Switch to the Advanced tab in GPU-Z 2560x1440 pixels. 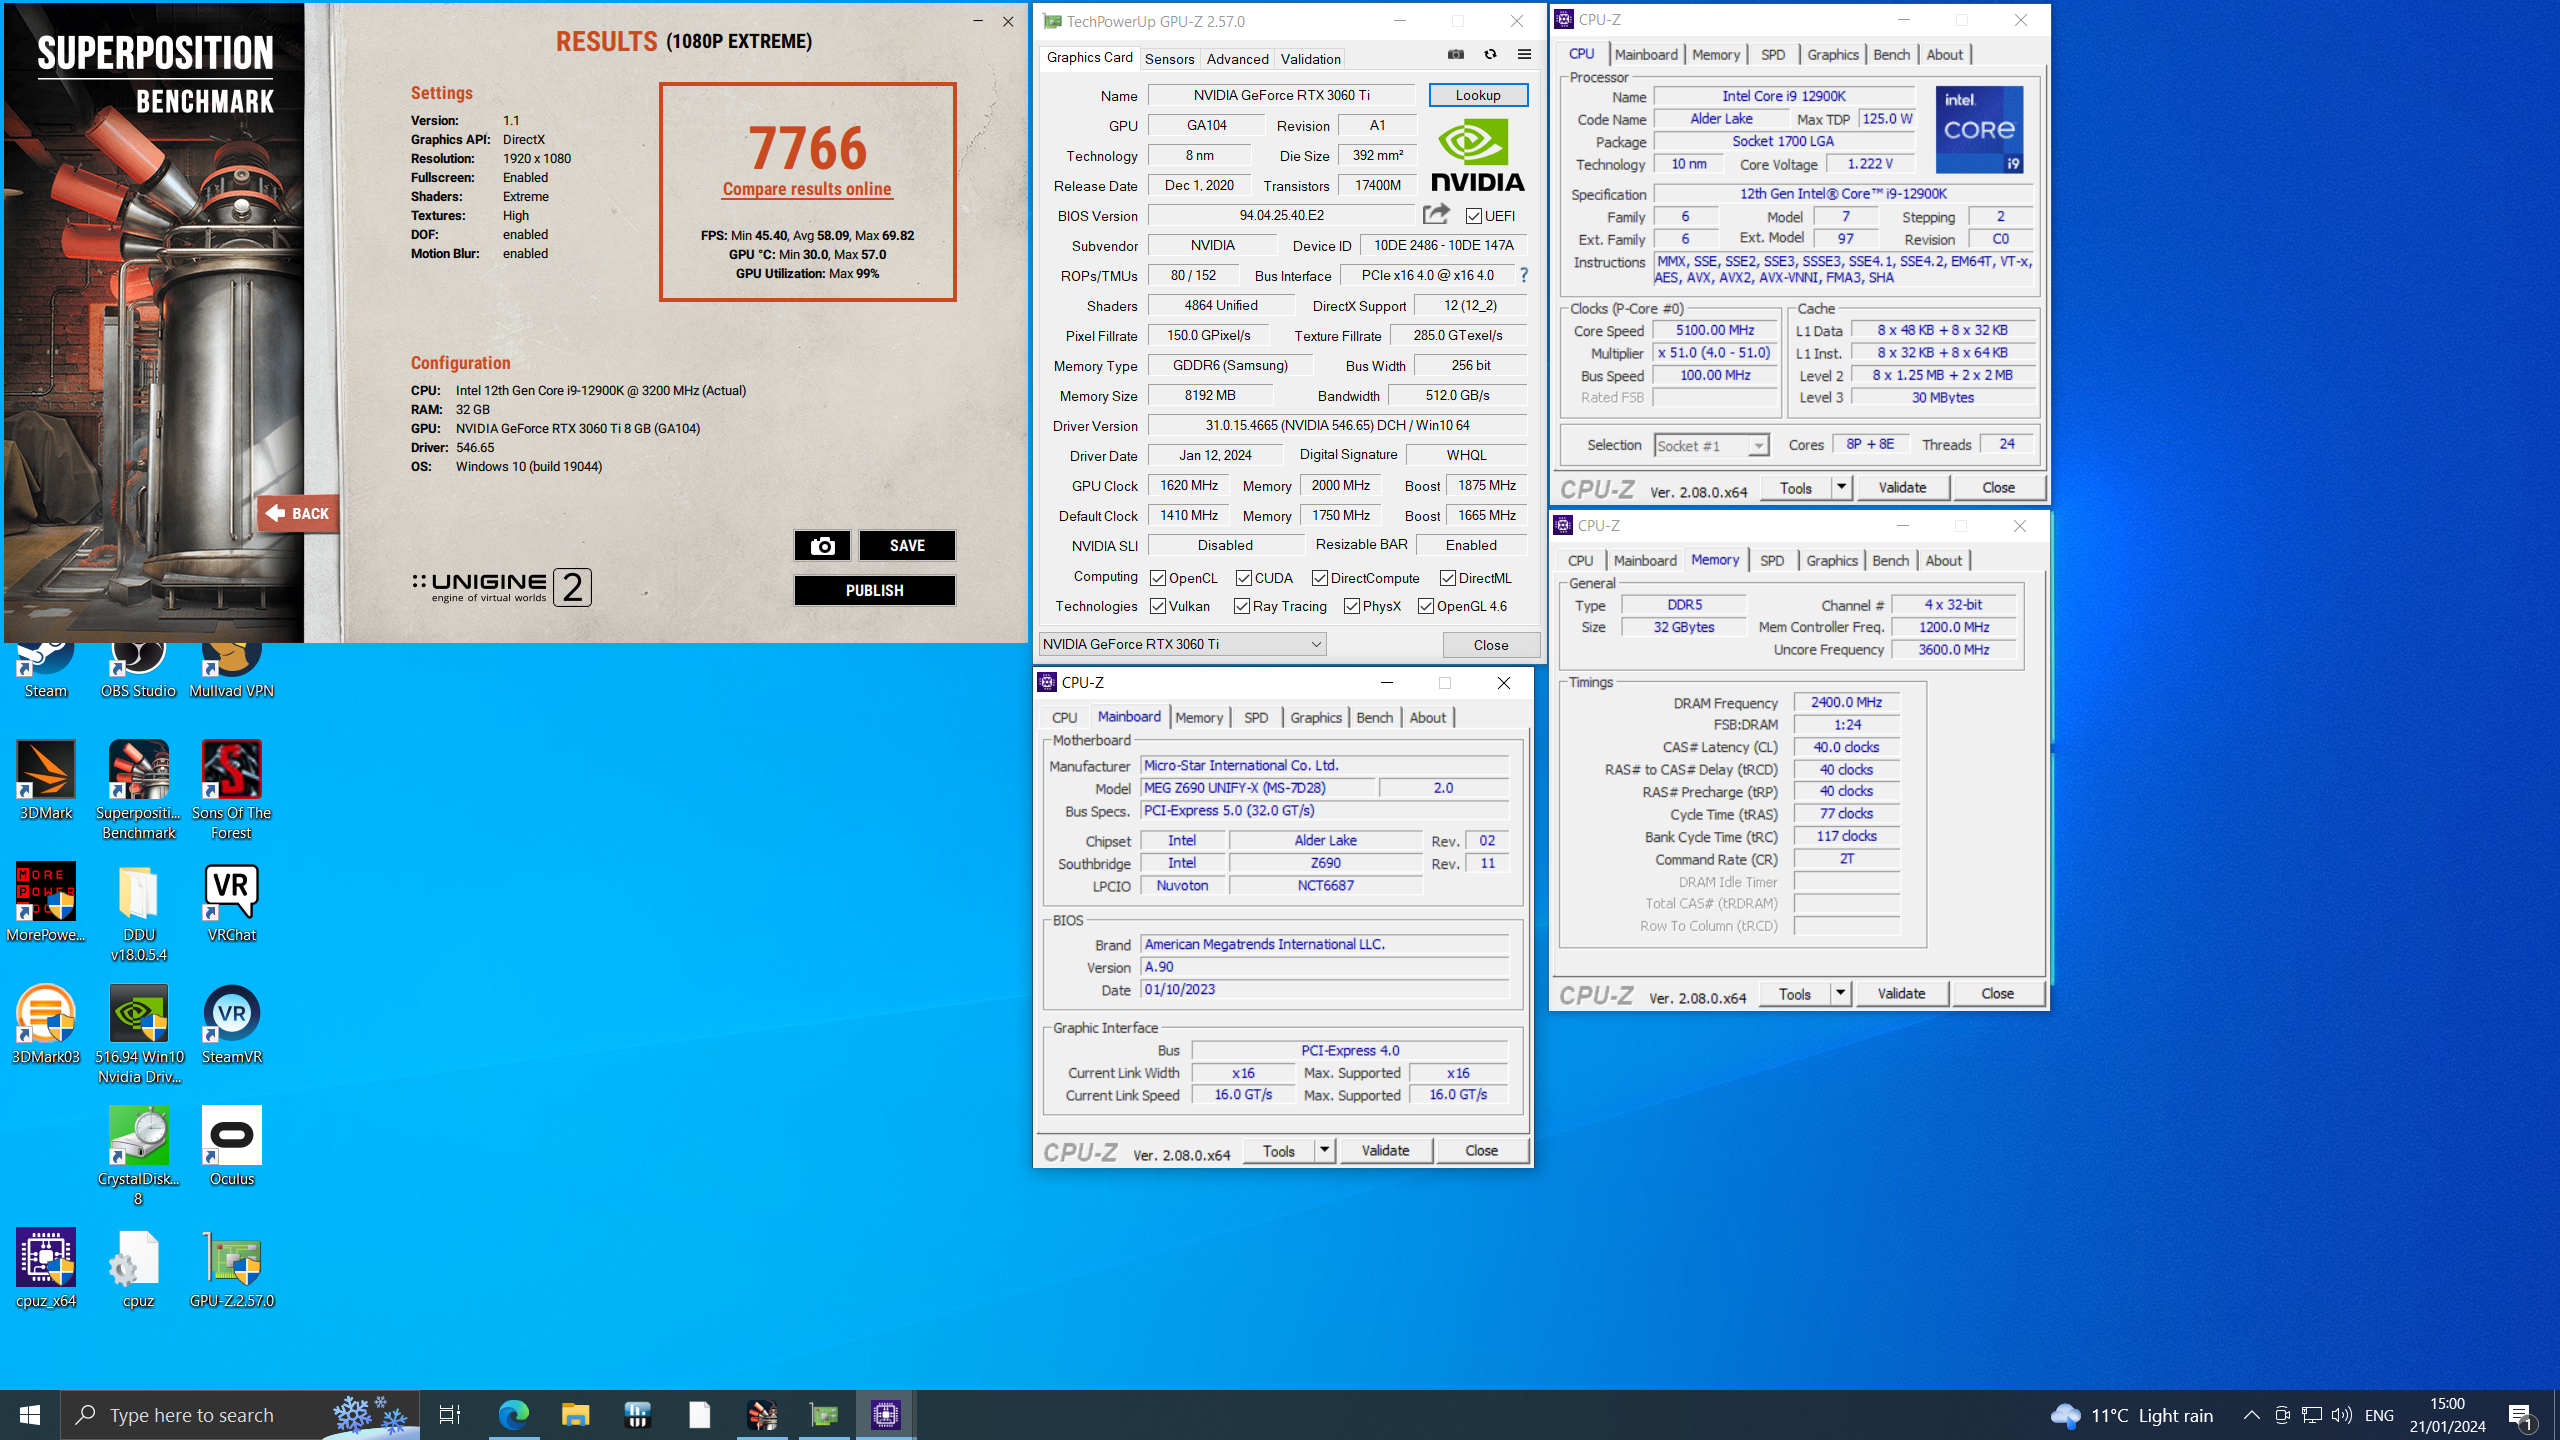pyautogui.click(x=1237, y=59)
